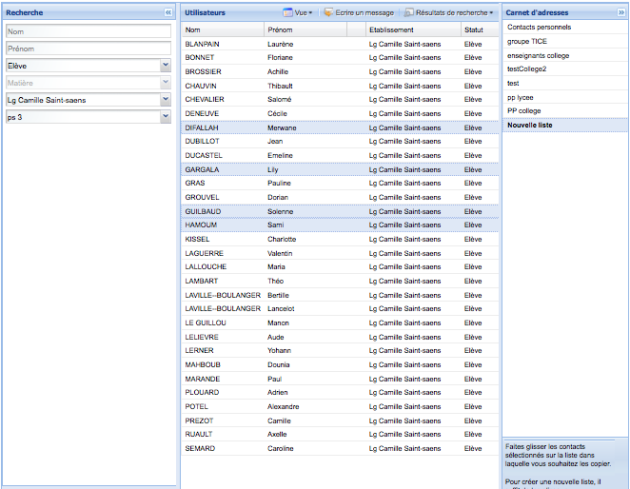Screen dimensions: 630x489
Task: Open the Vue dropdown menu
Action: click(x=298, y=12)
